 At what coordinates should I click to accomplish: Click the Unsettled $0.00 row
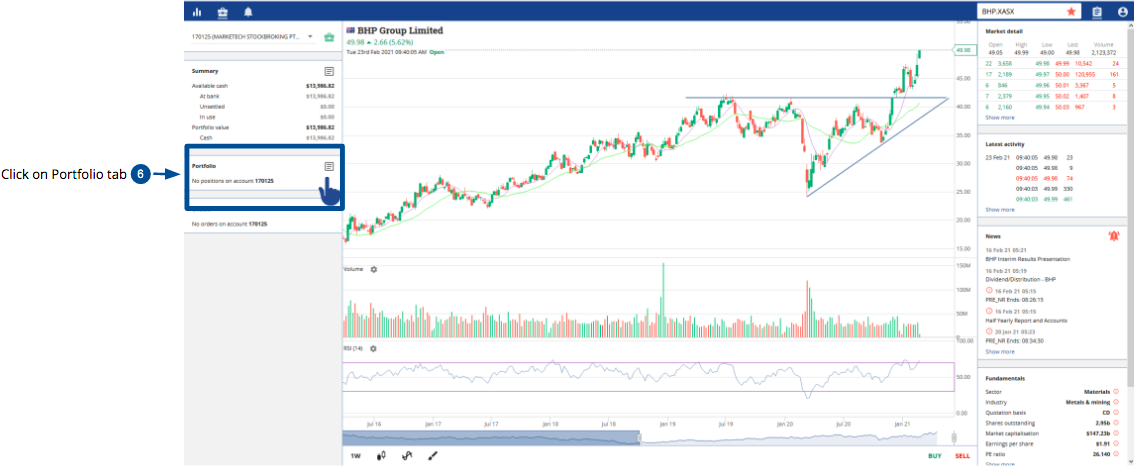pyautogui.click(x=263, y=106)
